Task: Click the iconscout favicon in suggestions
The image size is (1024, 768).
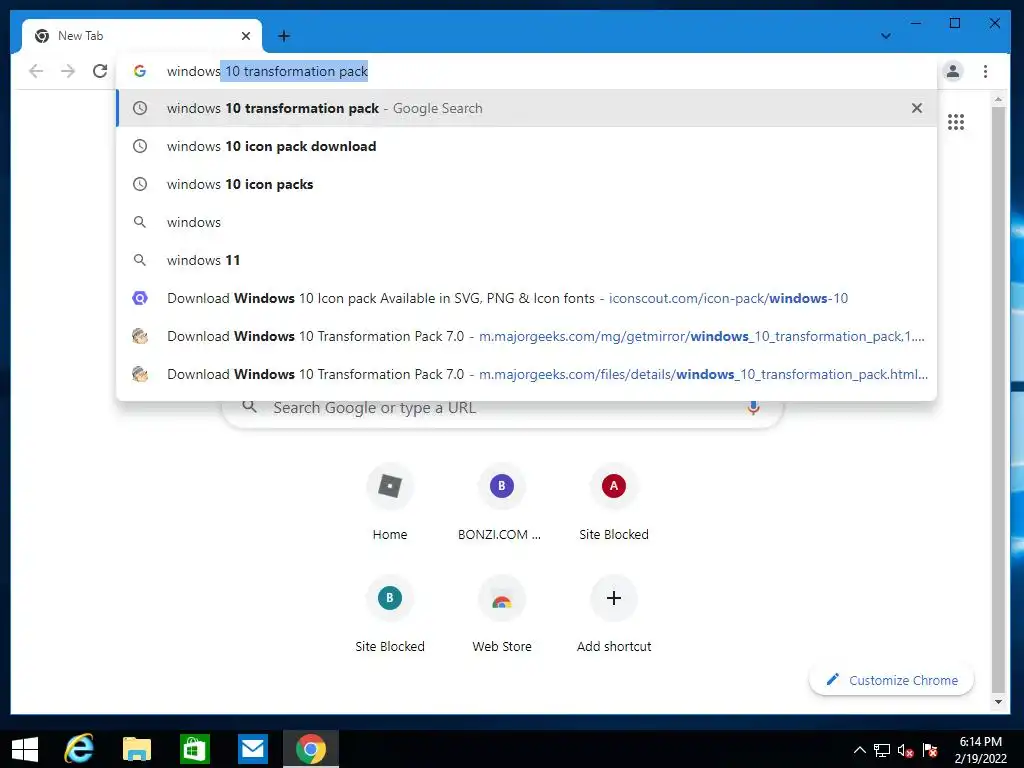Action: click(140, 298)
